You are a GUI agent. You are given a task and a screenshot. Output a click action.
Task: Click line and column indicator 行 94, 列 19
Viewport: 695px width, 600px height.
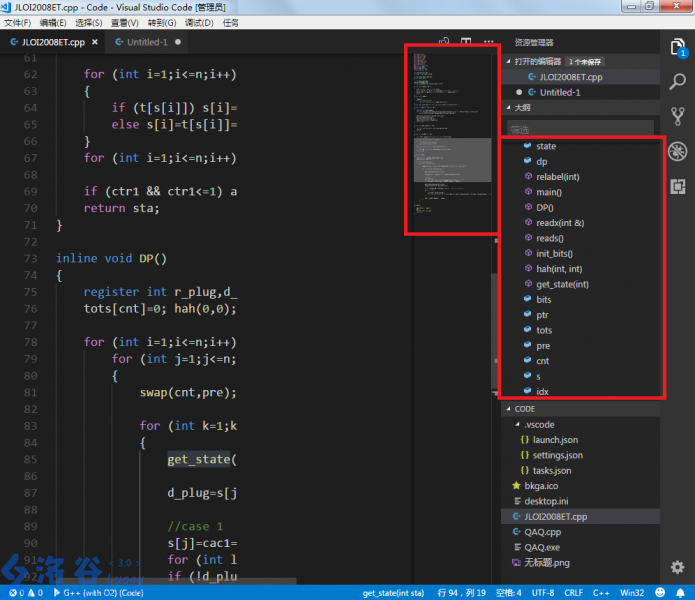(461, 593)
